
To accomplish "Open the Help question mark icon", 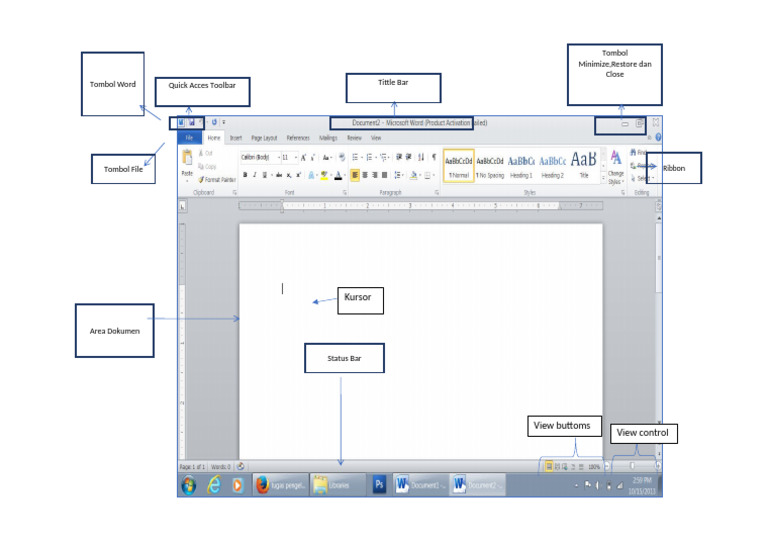I will (x=658, y=138).
